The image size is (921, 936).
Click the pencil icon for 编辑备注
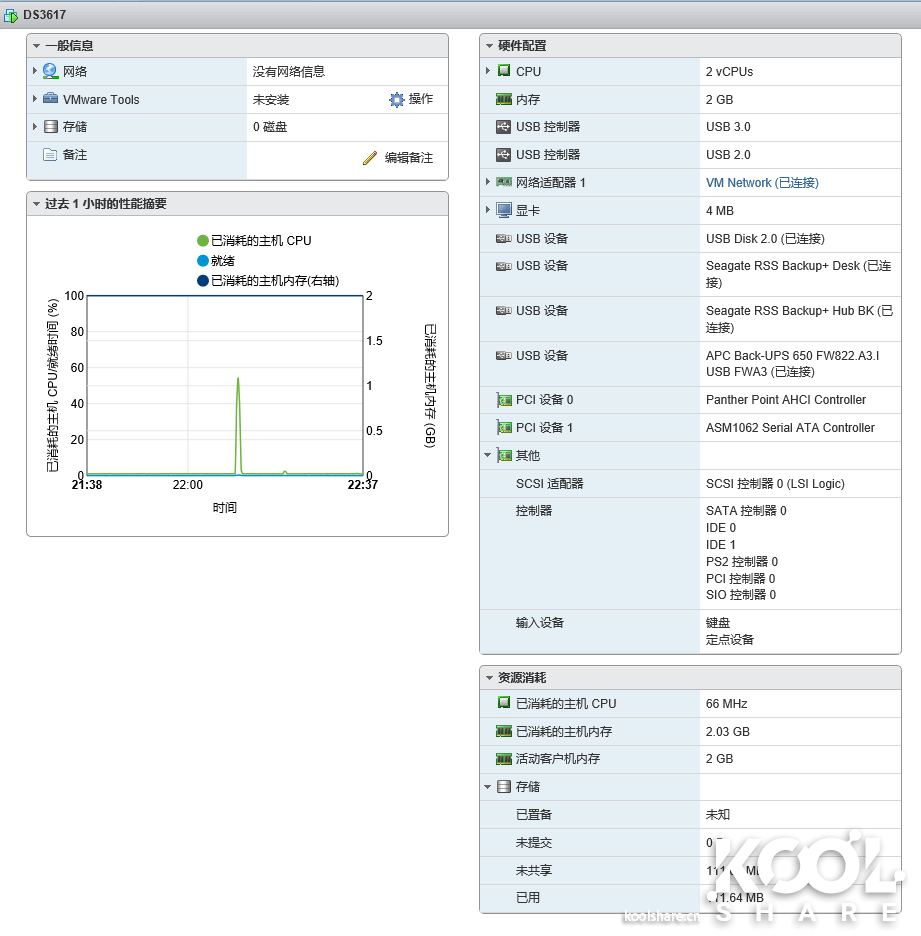pyautogui.click(x=370, y=158)
